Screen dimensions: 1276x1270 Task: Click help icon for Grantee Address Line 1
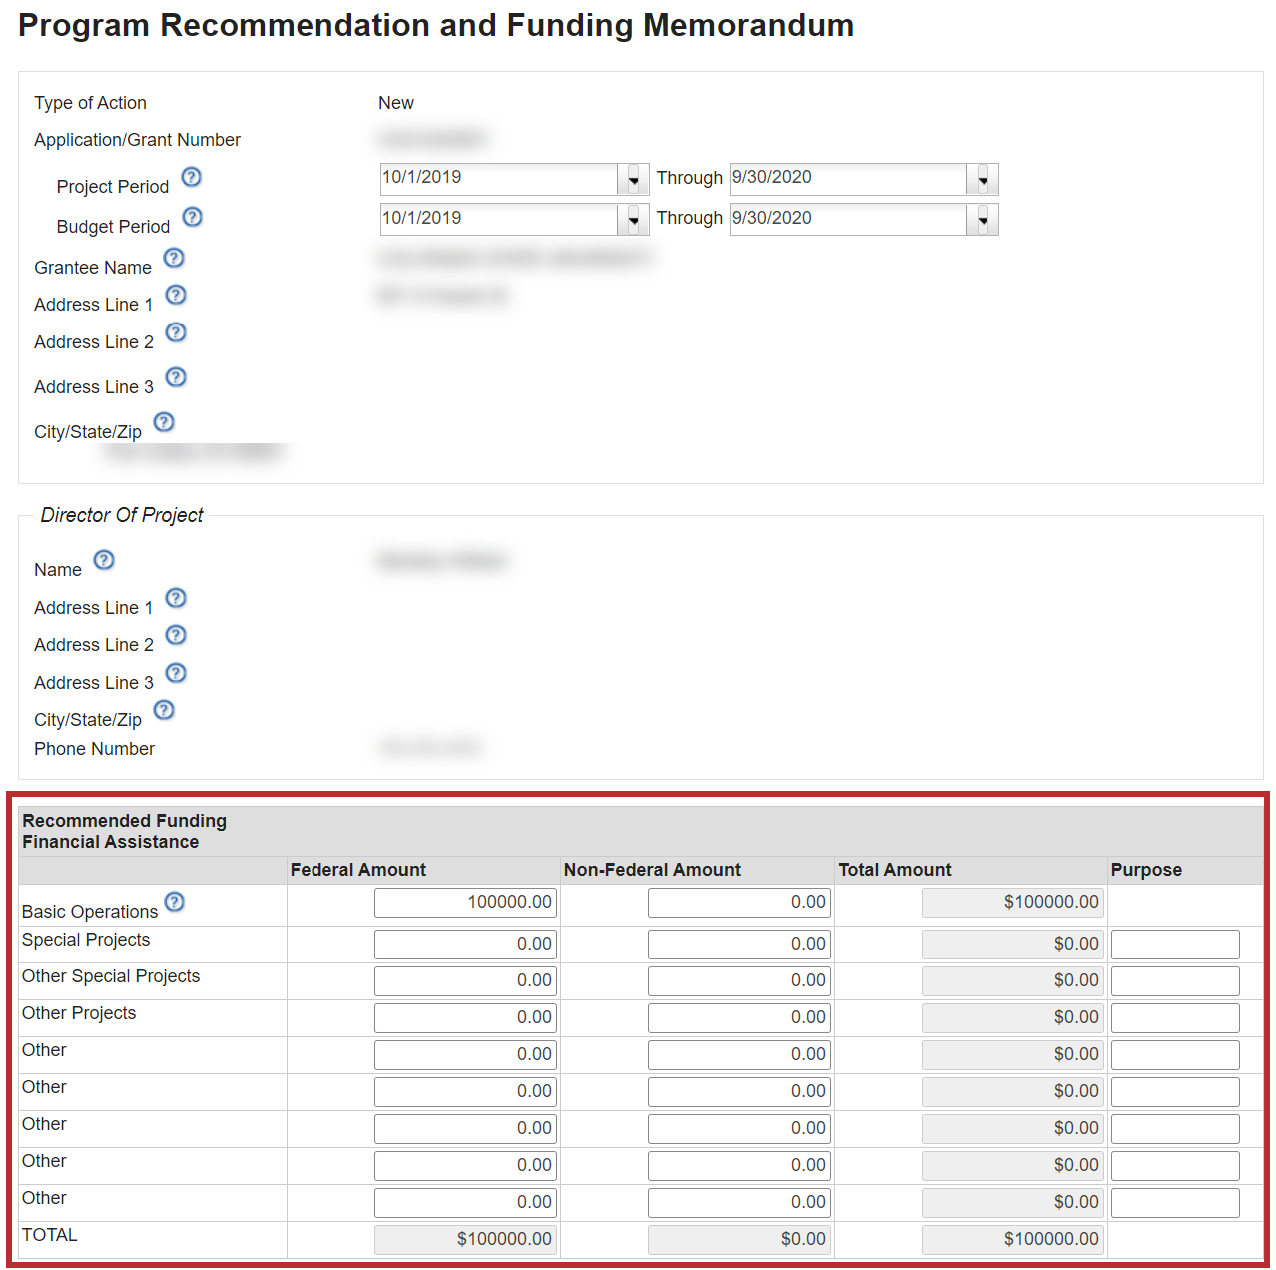[176, 295]
